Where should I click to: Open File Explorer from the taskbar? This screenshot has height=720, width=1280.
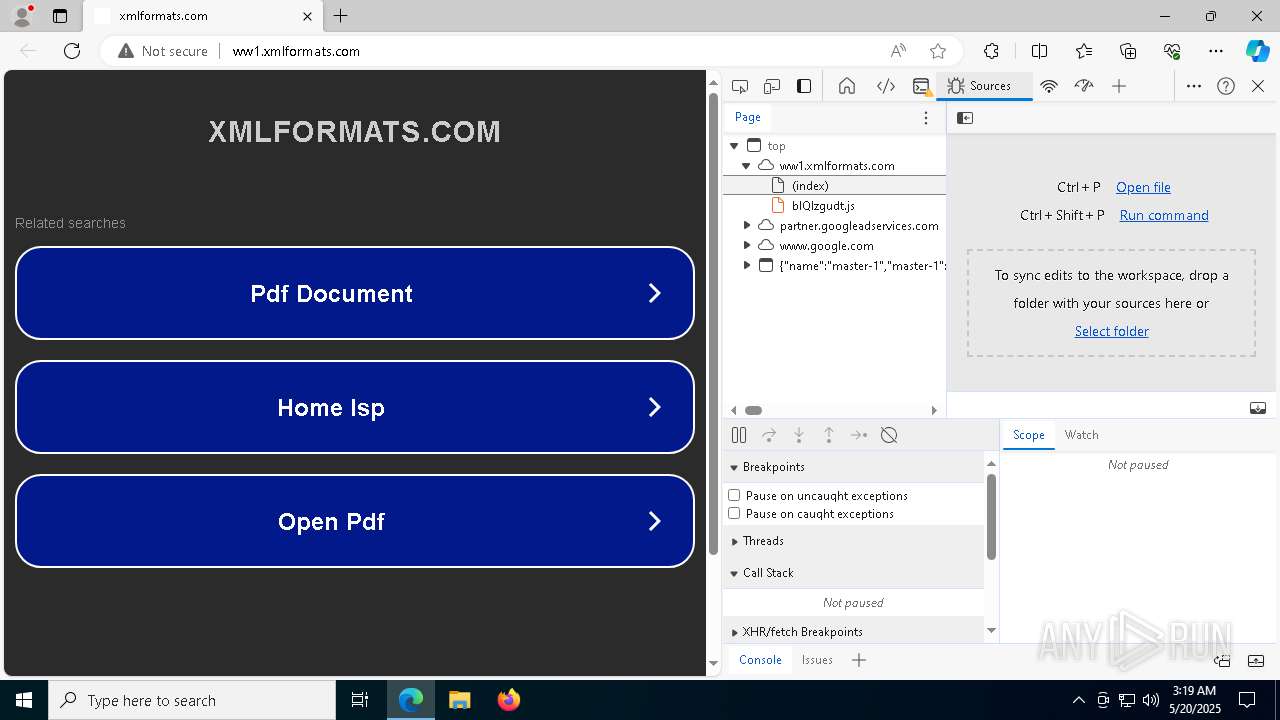tap(460, 700)
